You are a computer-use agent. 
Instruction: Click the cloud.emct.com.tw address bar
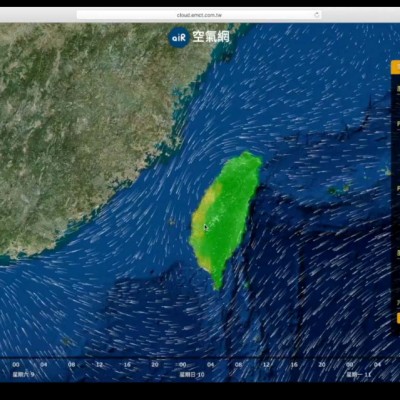199,15
